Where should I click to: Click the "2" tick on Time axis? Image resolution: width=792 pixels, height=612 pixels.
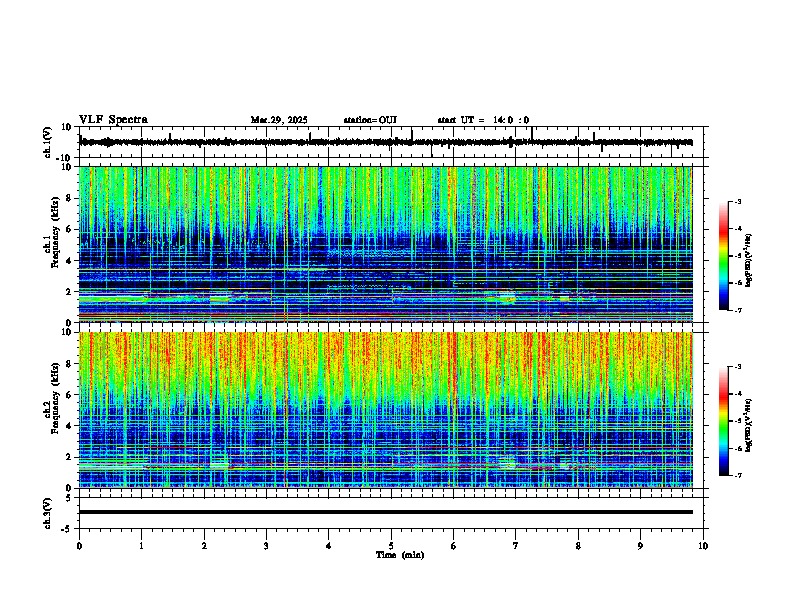204,546
